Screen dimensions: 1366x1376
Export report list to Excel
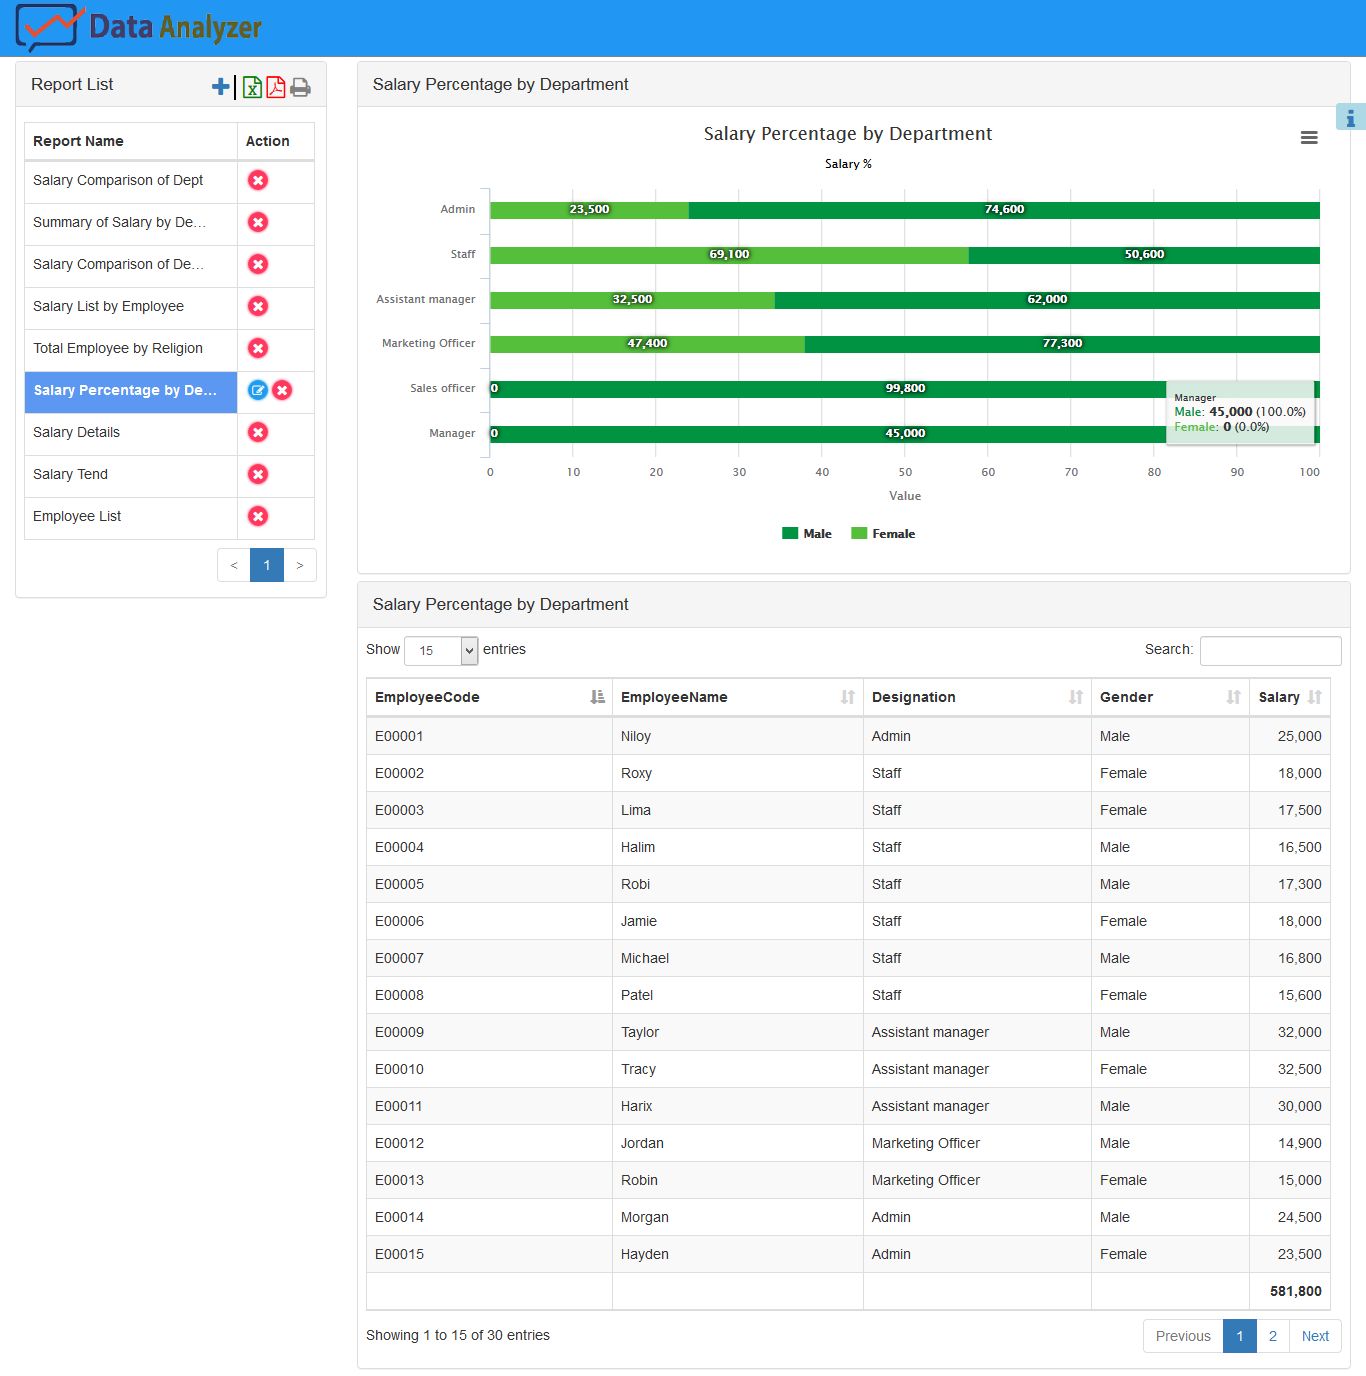pos(252,87)
